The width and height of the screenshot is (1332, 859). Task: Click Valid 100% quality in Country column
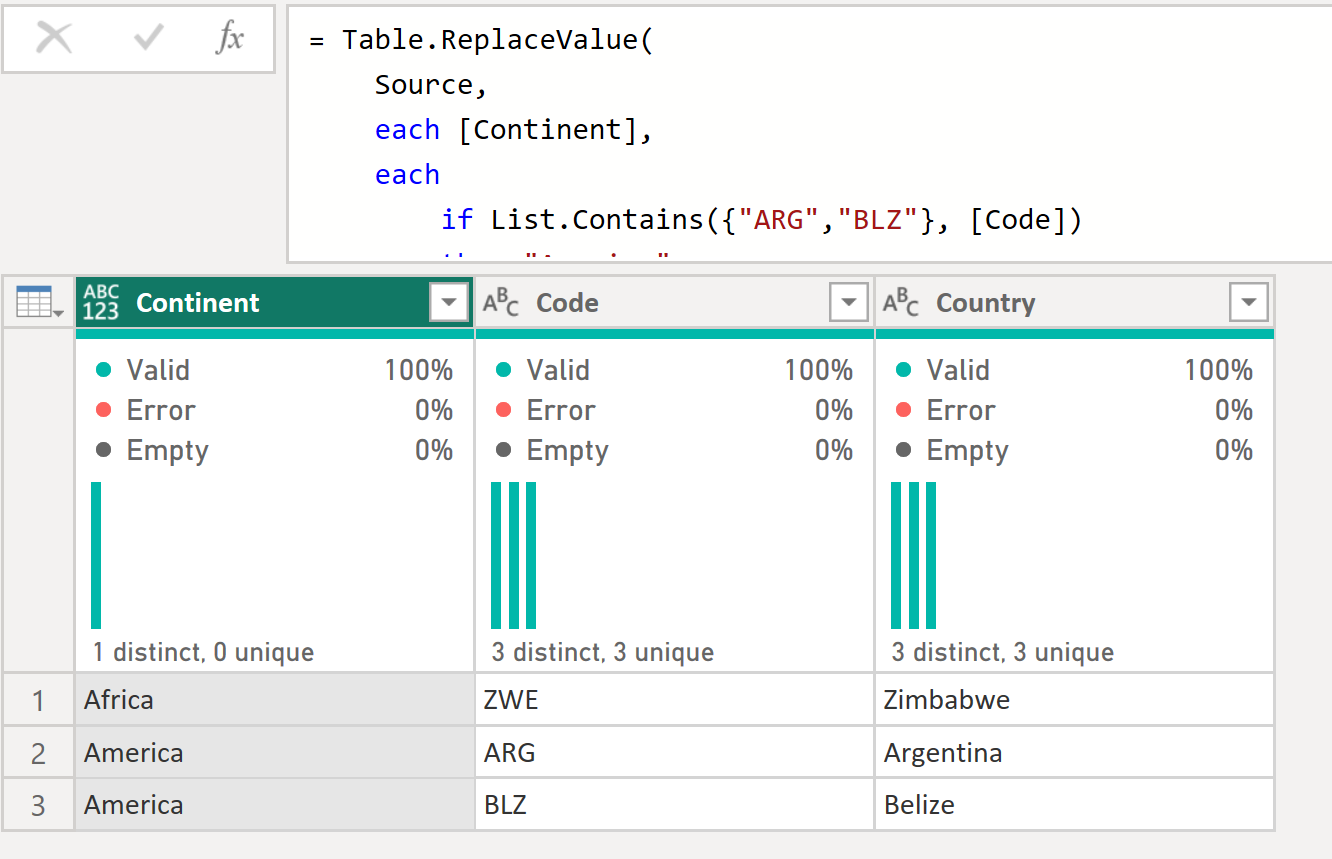pyautogui.click(x=1074, y=370)
